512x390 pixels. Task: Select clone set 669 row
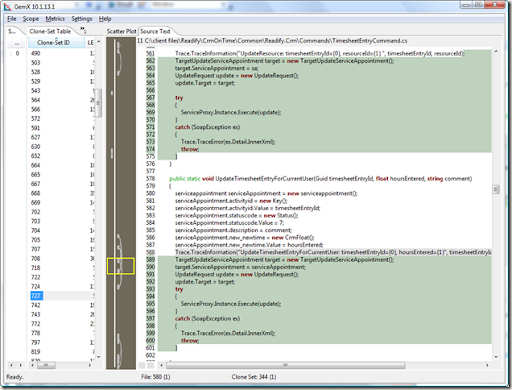62,203
